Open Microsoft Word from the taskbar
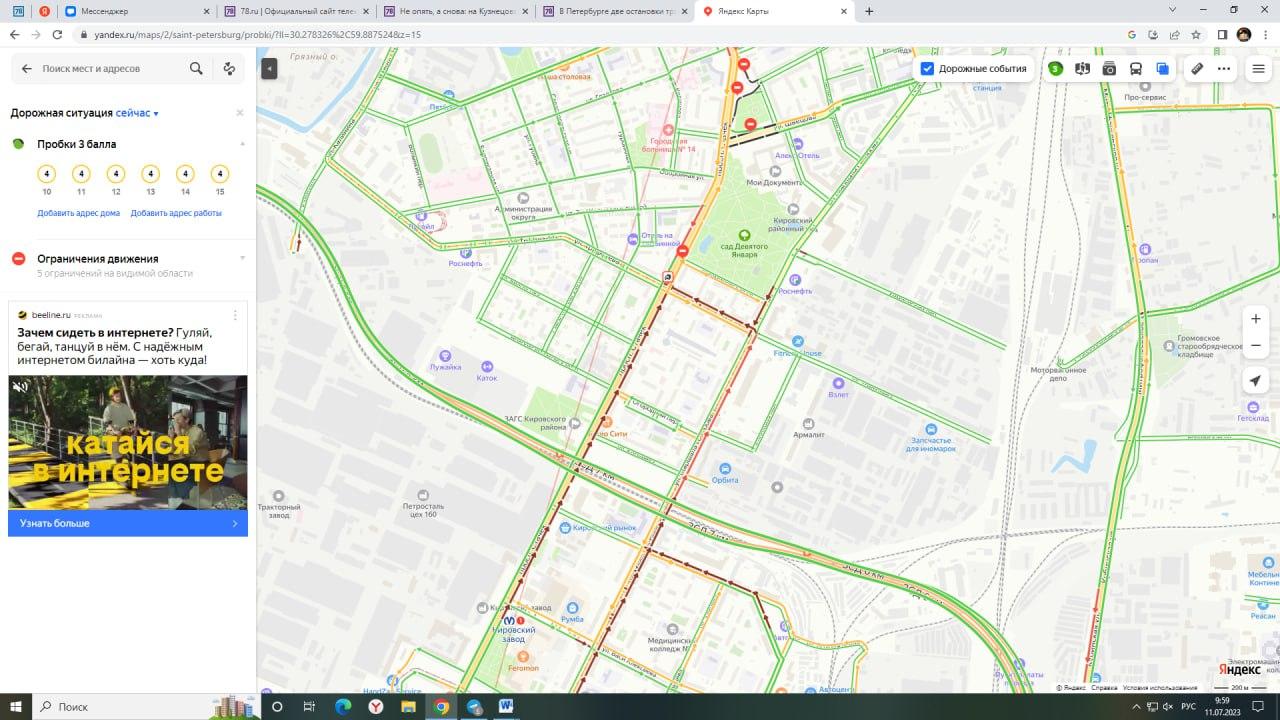The image size is (1280, 720). click(507, 706)
